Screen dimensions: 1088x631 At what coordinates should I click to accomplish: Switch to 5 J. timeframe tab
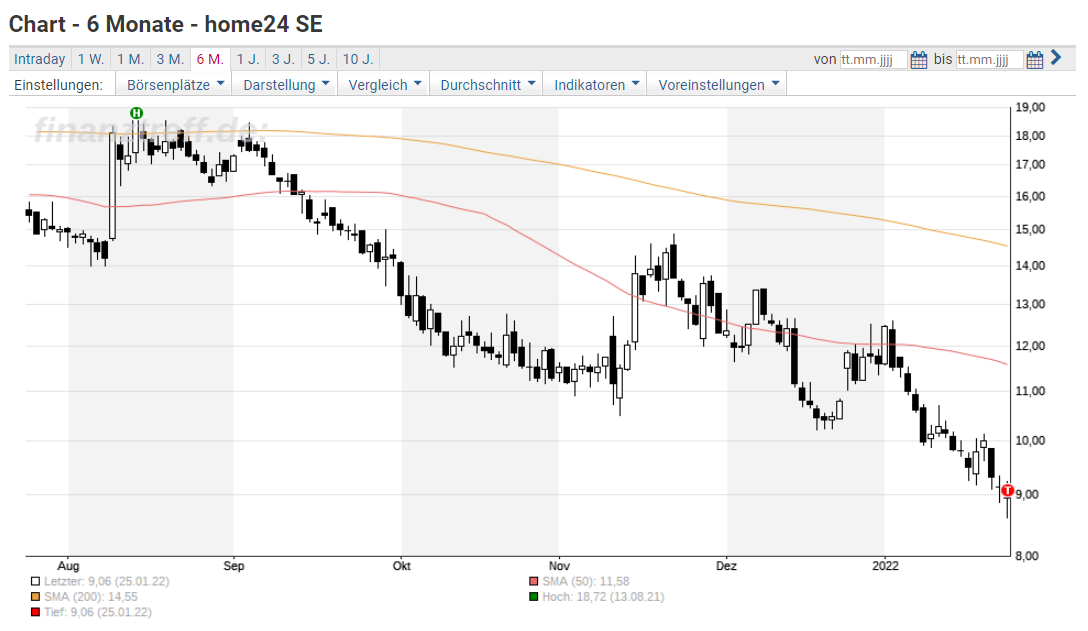pos(318,59)
